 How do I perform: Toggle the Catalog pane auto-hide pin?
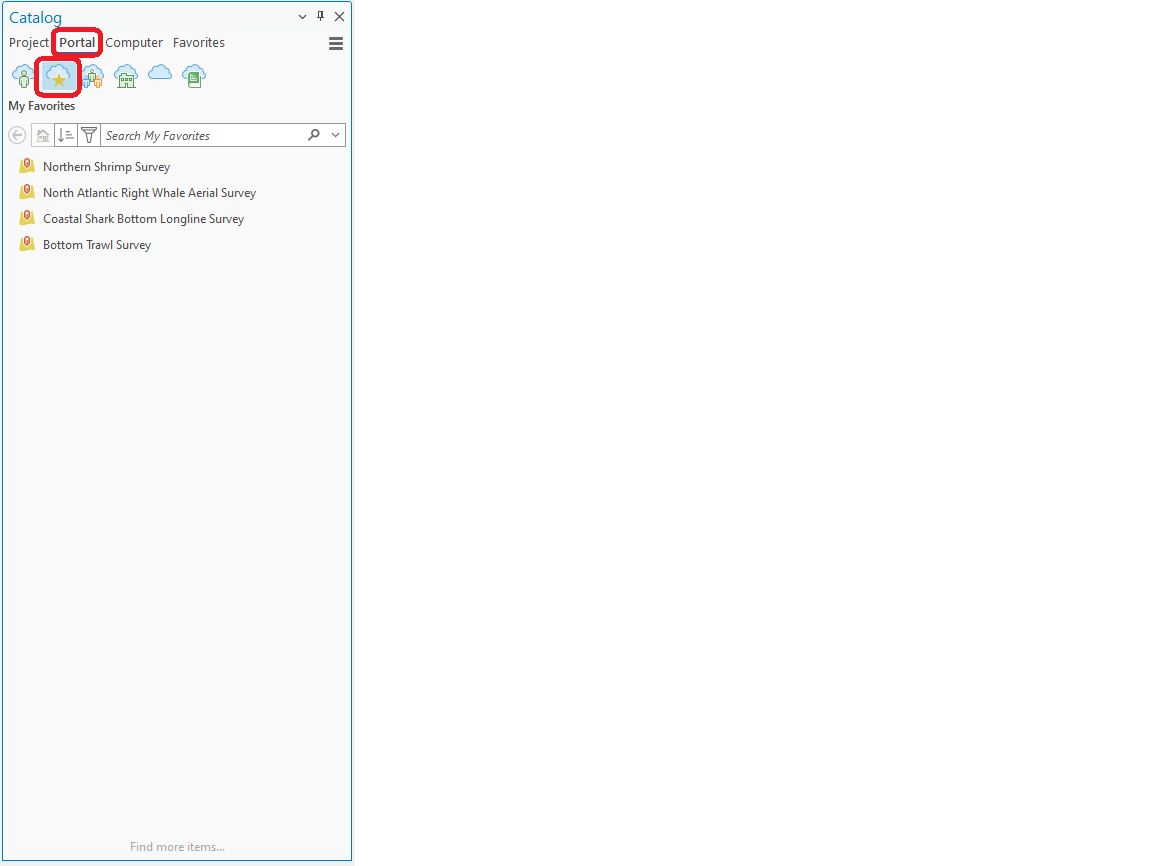(320, 16)
